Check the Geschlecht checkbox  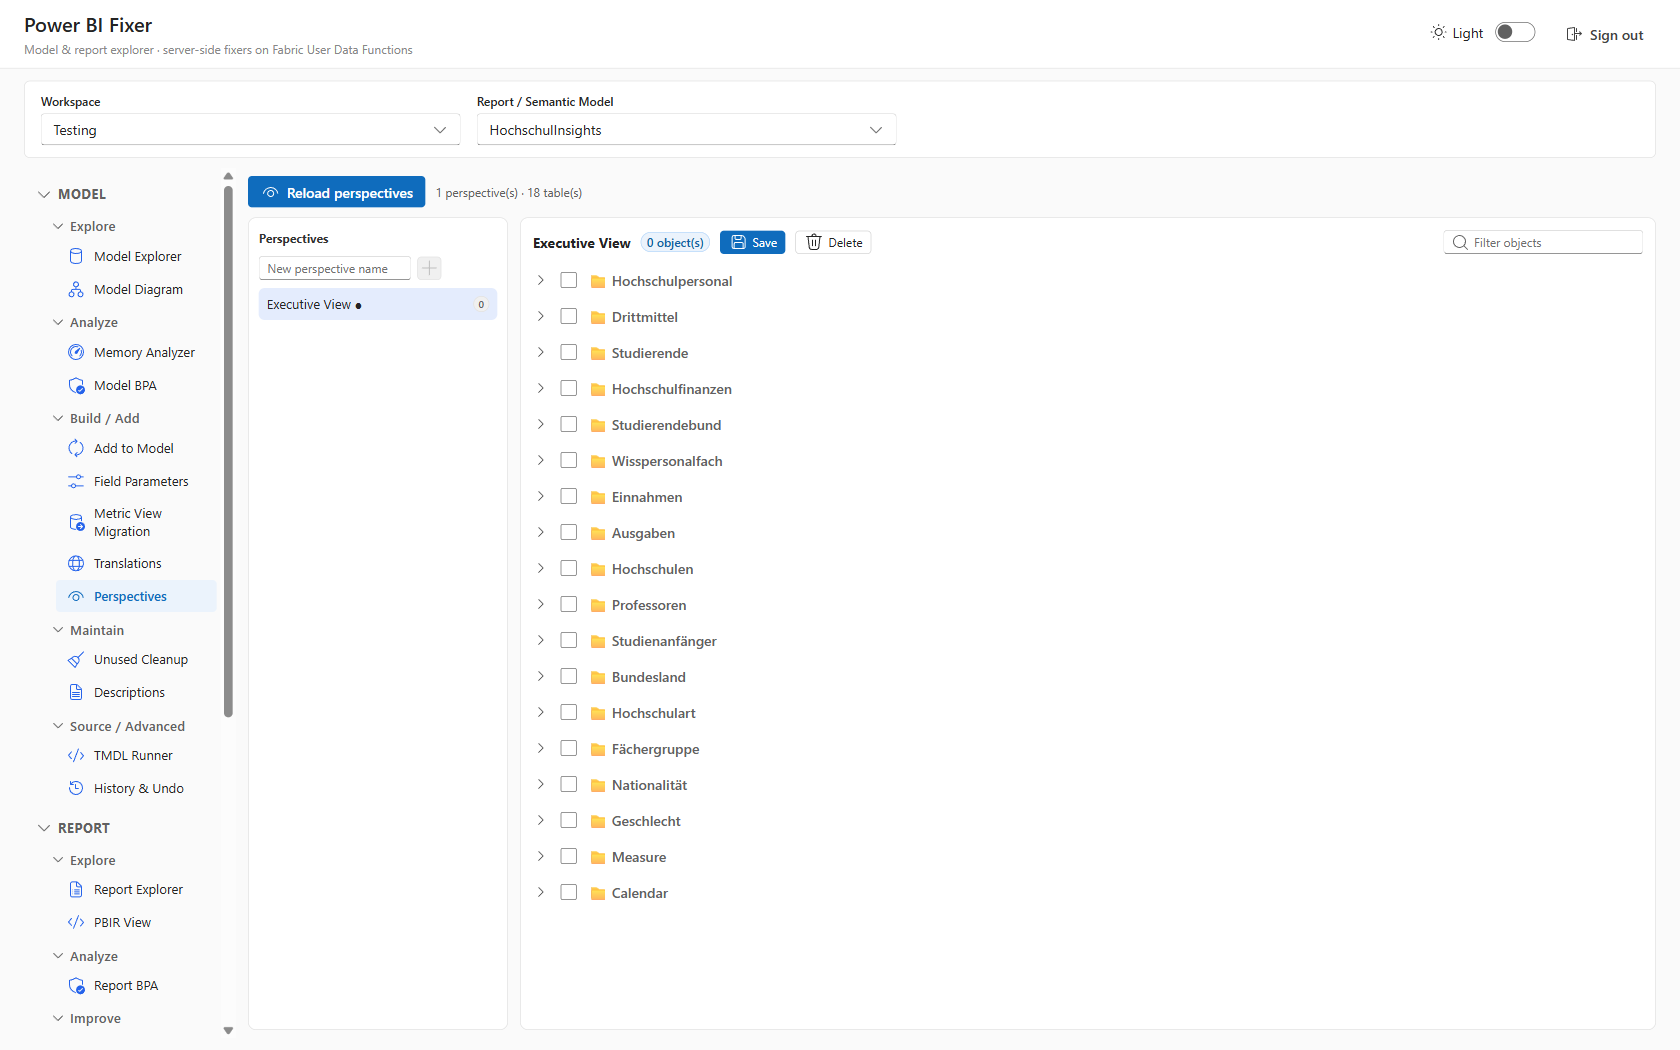(569, 820)
